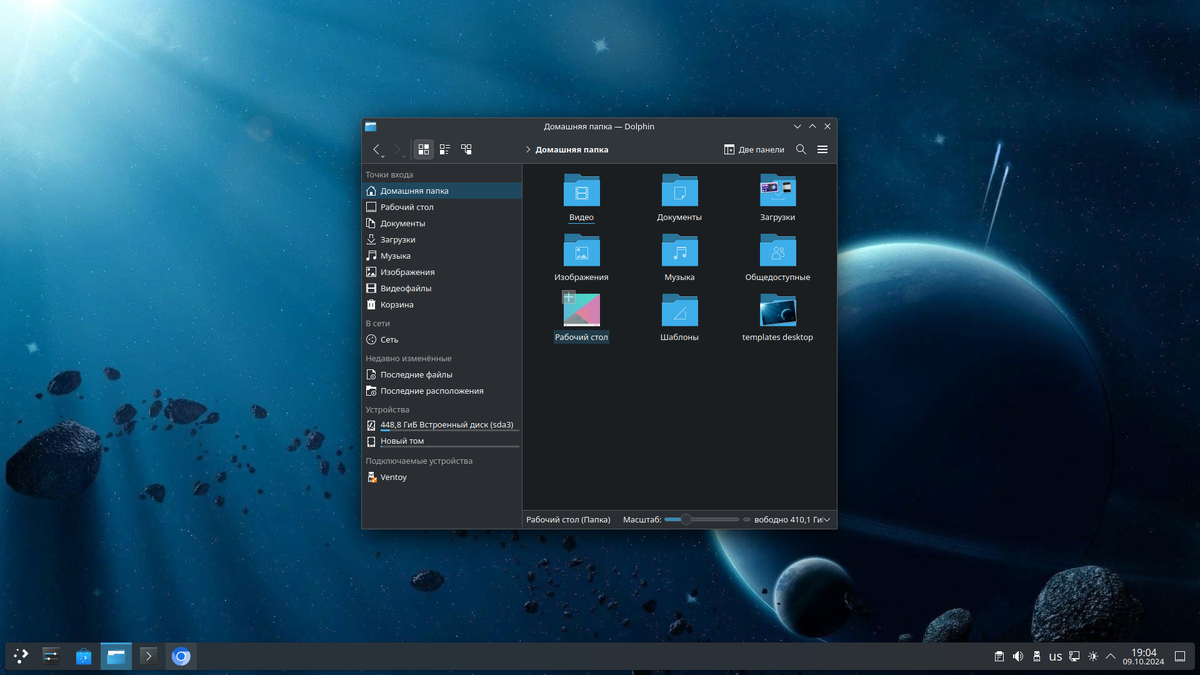Open the display configuration tray icon
This screenshot has width=1200, height=675.
pyautogui.click(x=1074, y=657)
